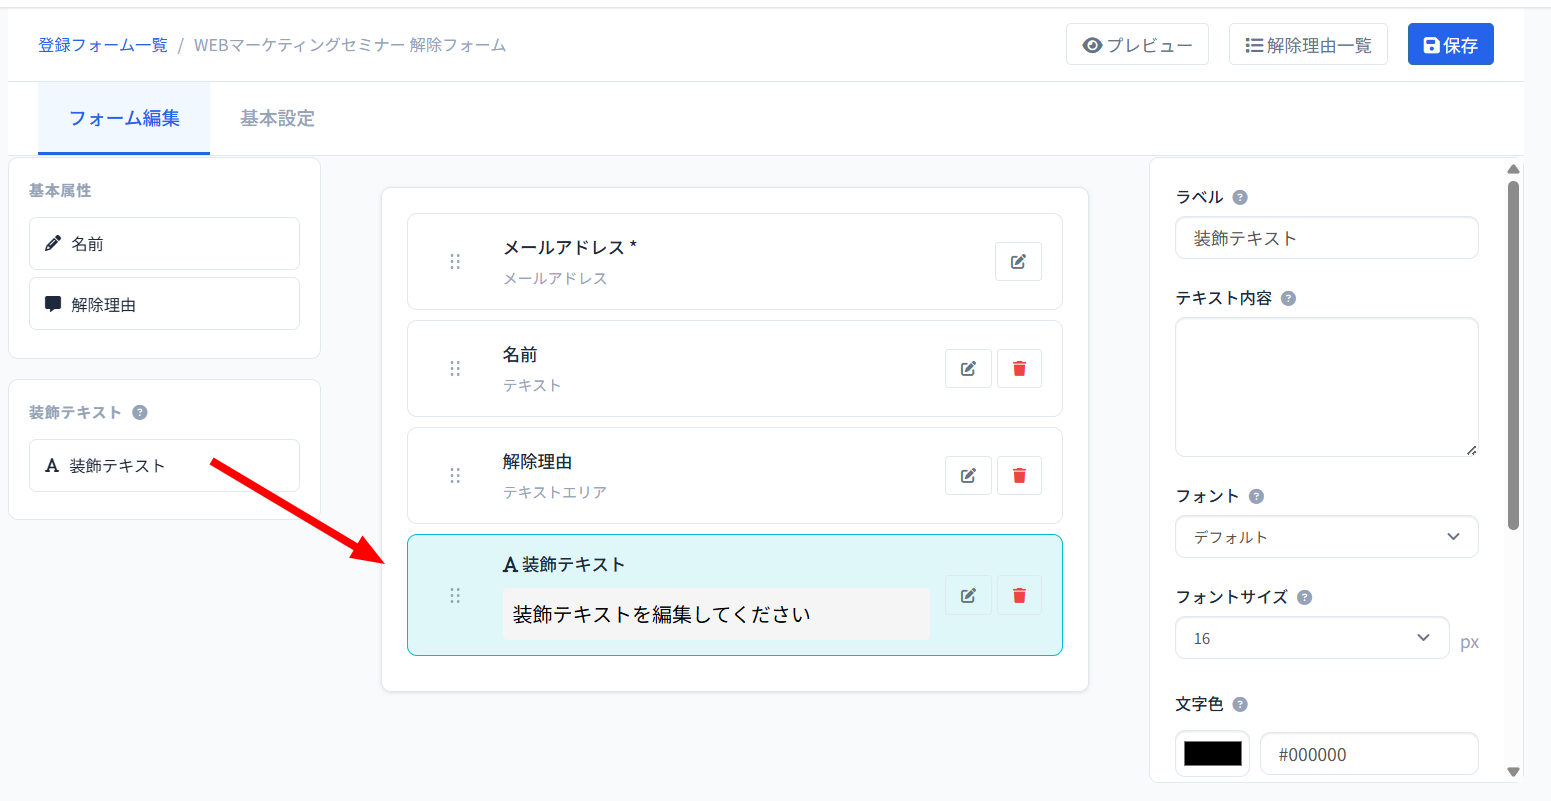Click the テキスト内容 text area

(x=1326, y=387)
